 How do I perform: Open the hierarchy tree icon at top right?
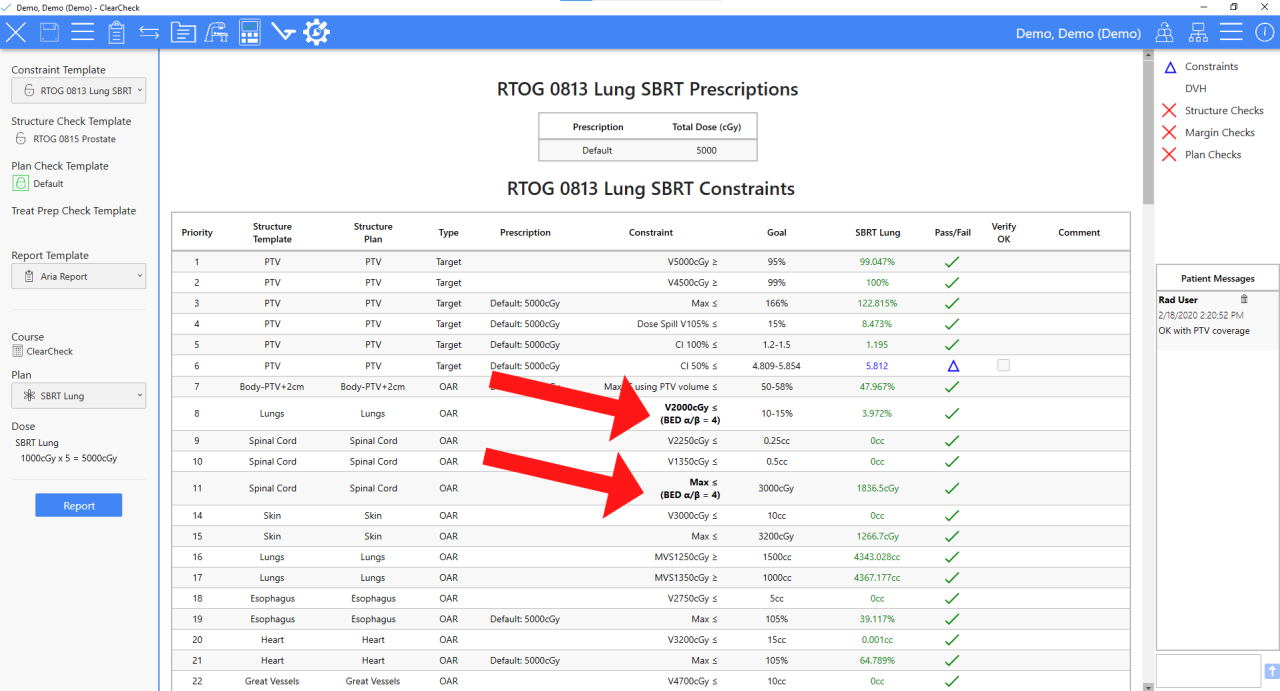1198,33
